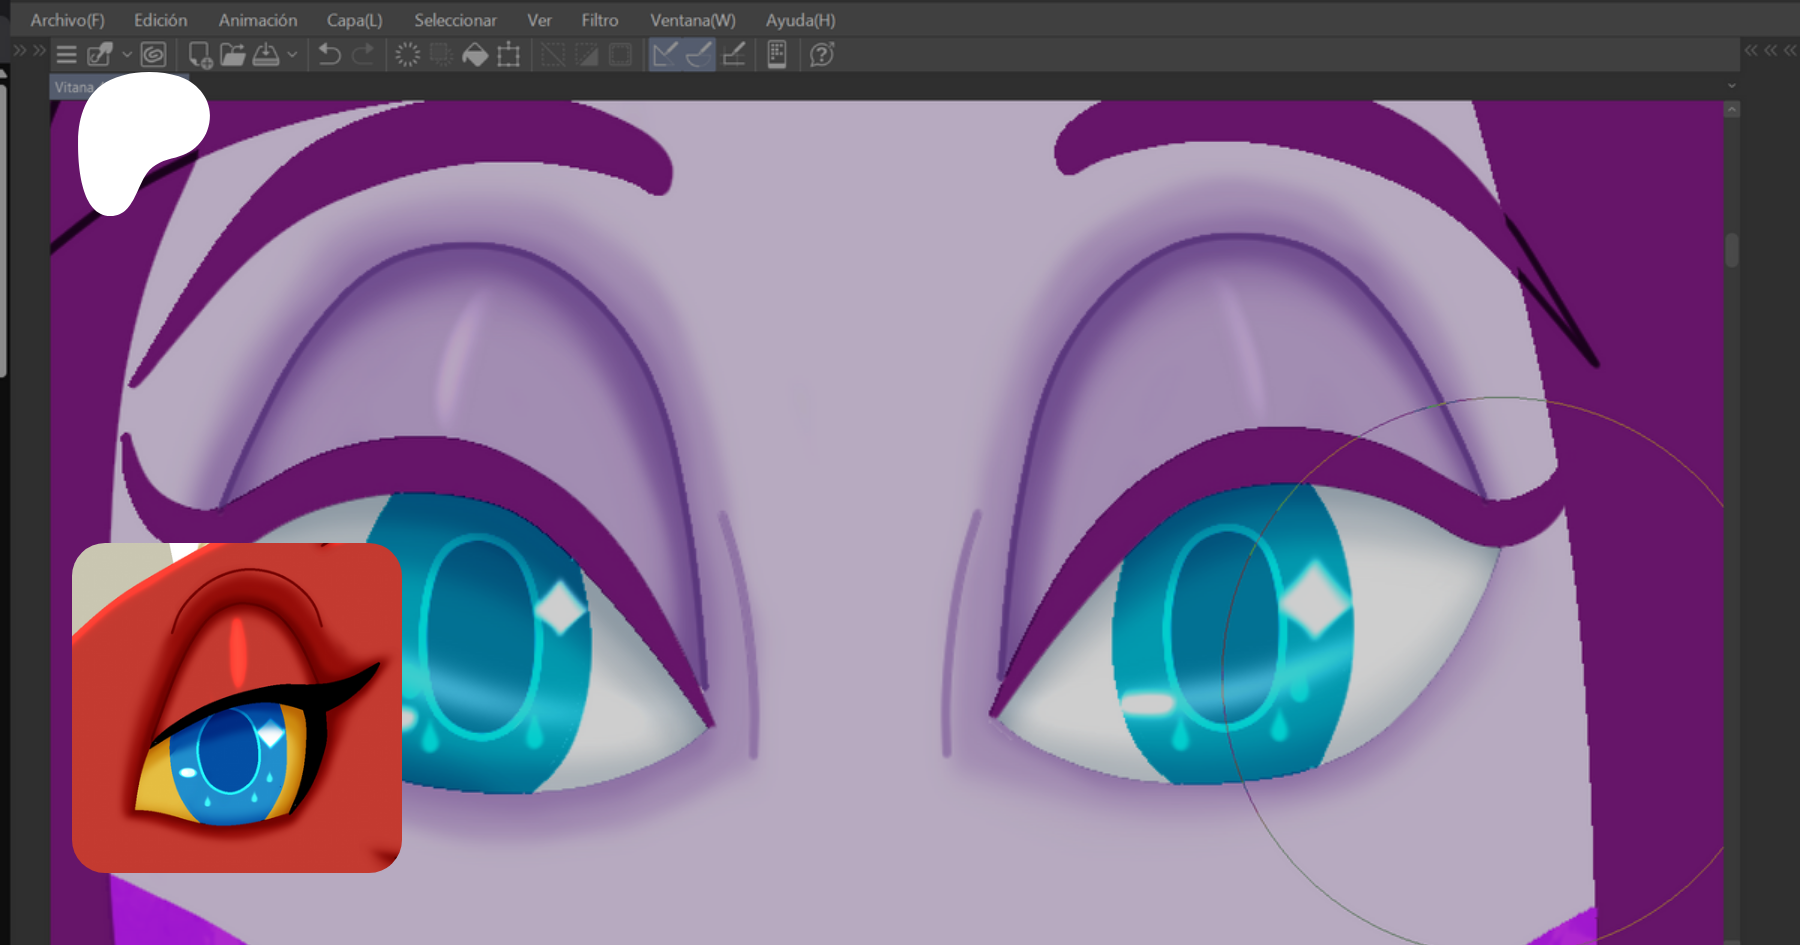The image size is (1800, 945).
Task: Open dropdown arrow beside the Save icon
Action: tap(292, 55)
